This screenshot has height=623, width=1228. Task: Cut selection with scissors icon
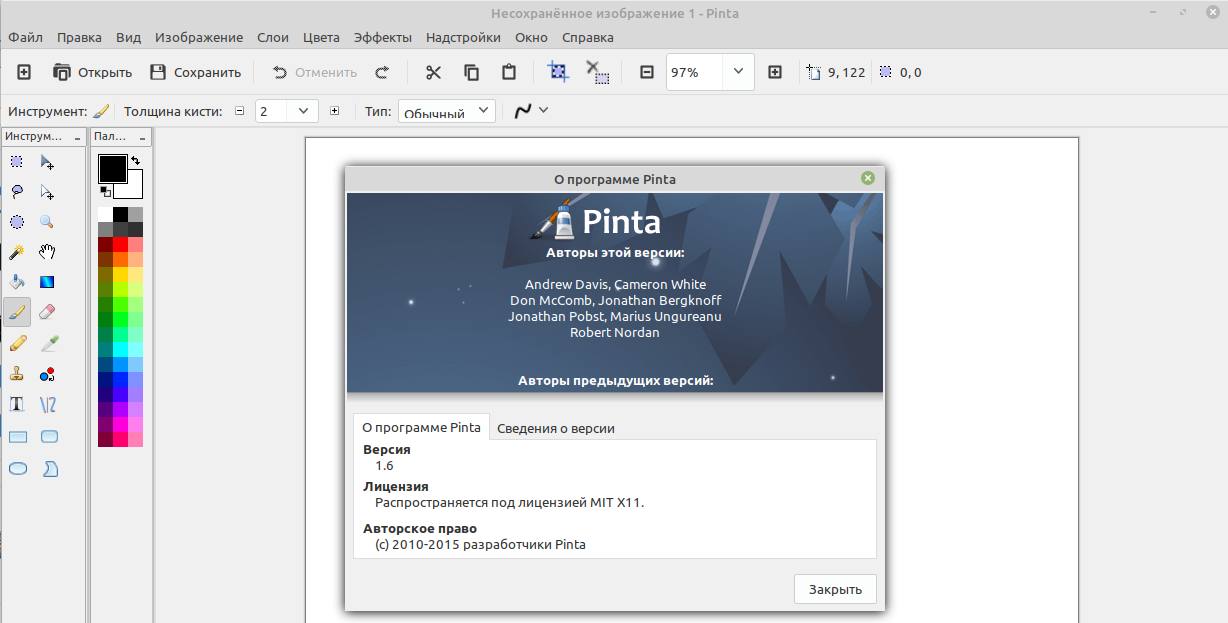433,72
